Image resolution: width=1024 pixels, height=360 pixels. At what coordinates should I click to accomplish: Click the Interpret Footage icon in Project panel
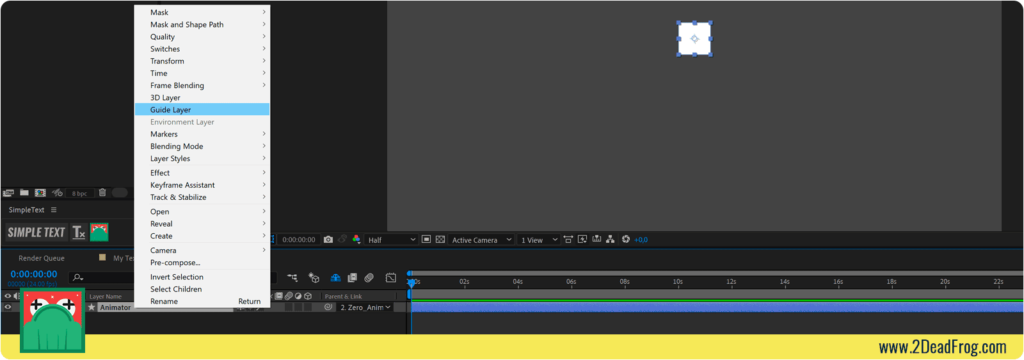(x=8, y=193)
